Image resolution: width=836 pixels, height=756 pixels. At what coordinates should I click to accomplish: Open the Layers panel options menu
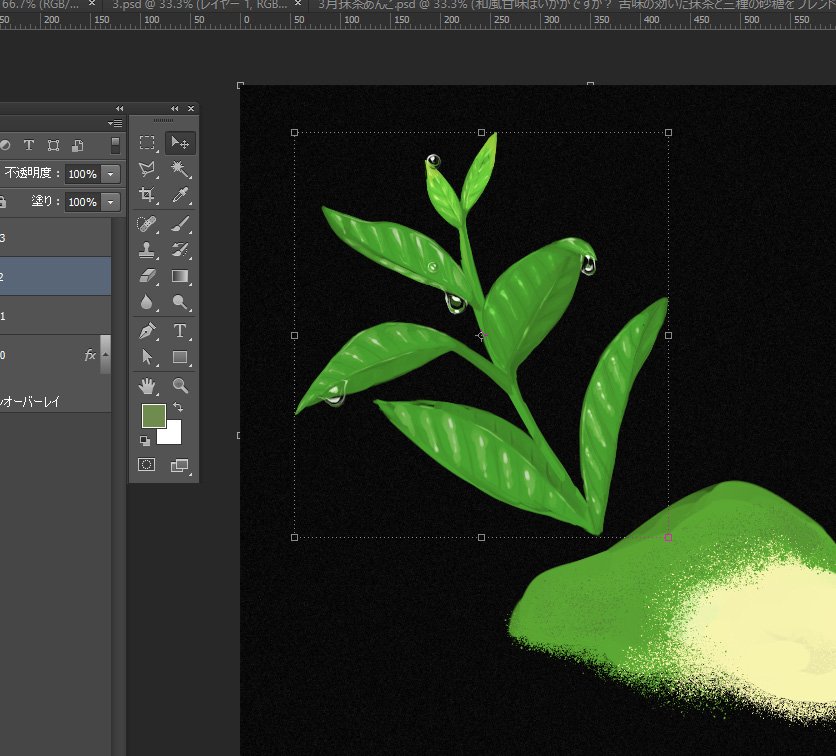(115, 123)
